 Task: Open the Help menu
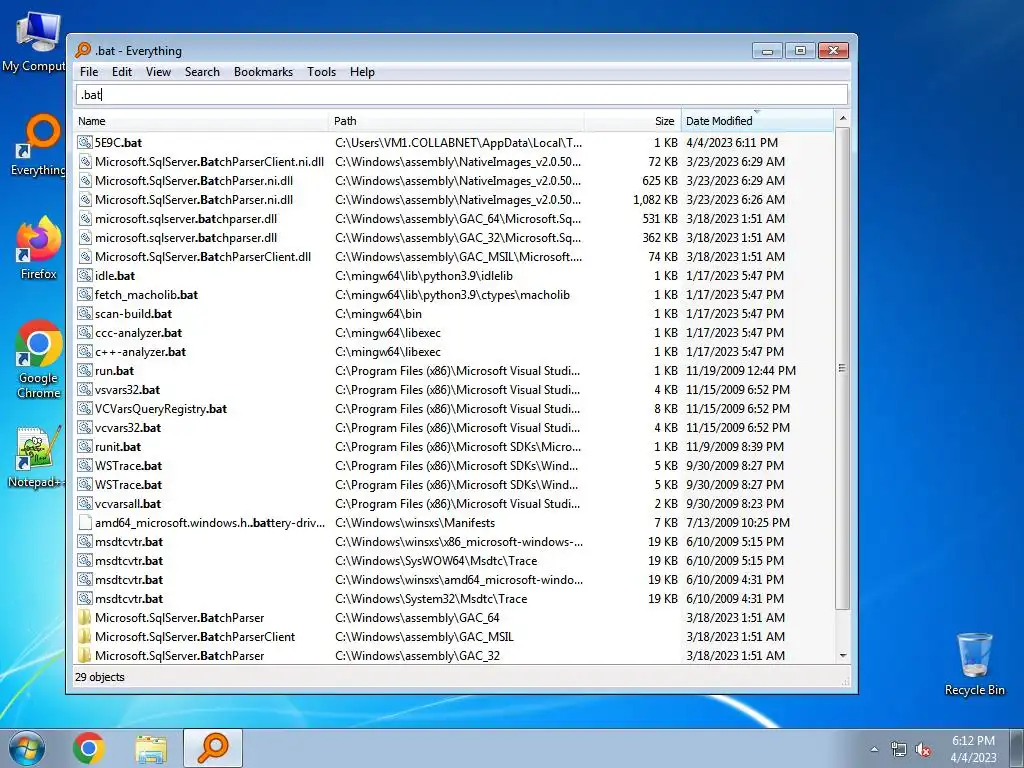[x=362, y=72]
